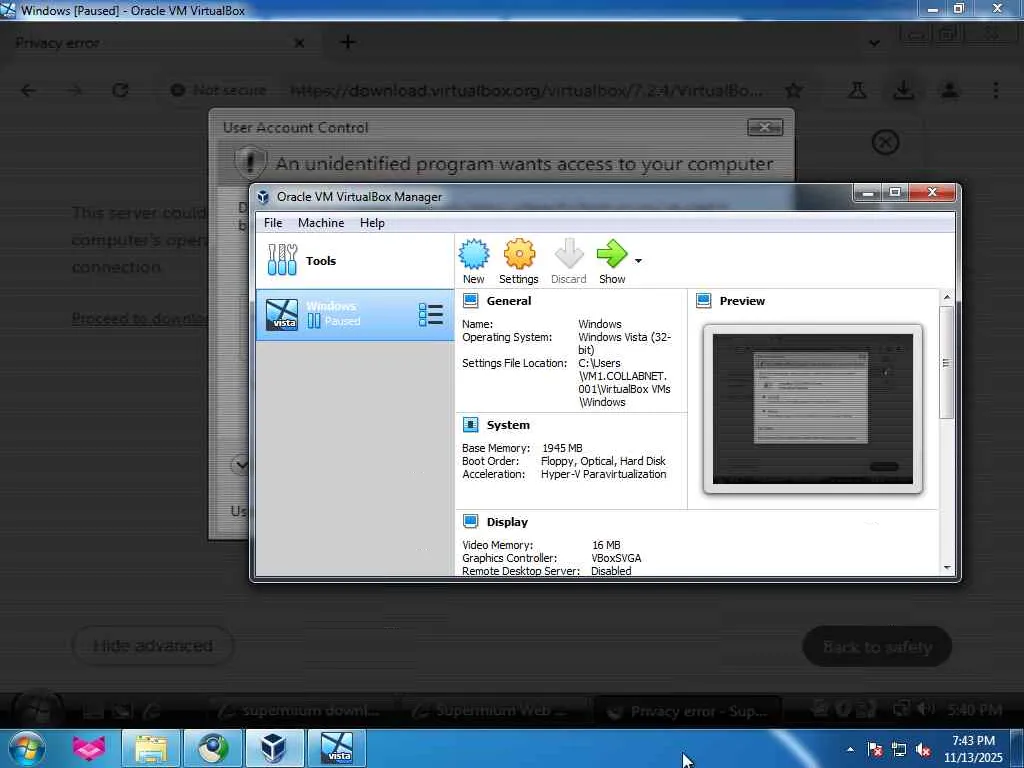This screenshot has width=1024, height=768.
Task: Restore the Windows [Paused] VM window
Action: click(x=959, y=8)
